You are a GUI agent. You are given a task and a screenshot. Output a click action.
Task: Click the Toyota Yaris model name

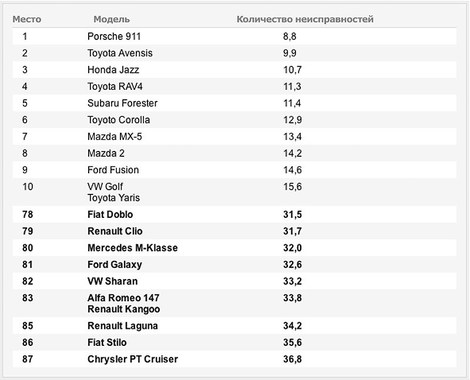pyautogui.click(x=114, y=198)
